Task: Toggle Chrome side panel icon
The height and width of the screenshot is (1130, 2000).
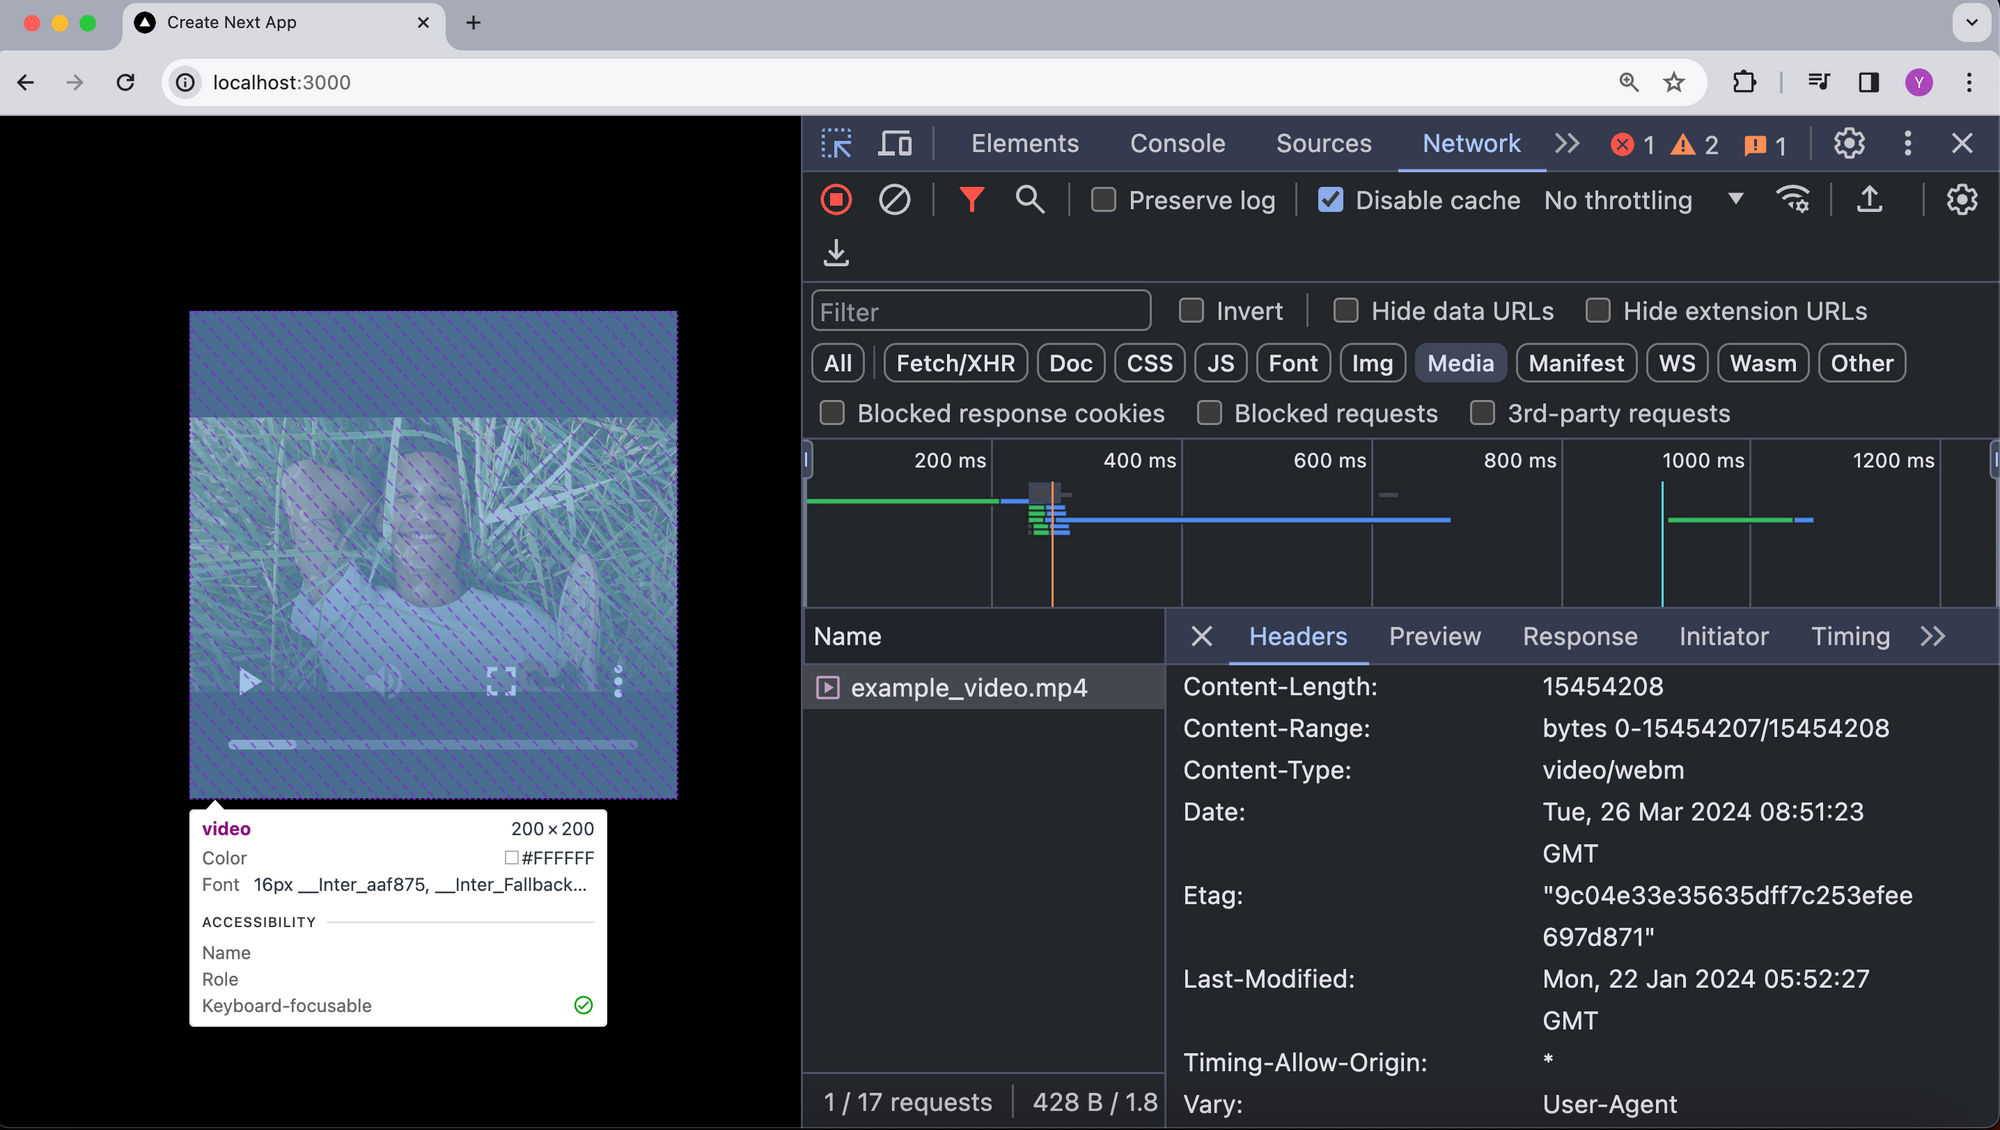Action: tap(1868, 82)
